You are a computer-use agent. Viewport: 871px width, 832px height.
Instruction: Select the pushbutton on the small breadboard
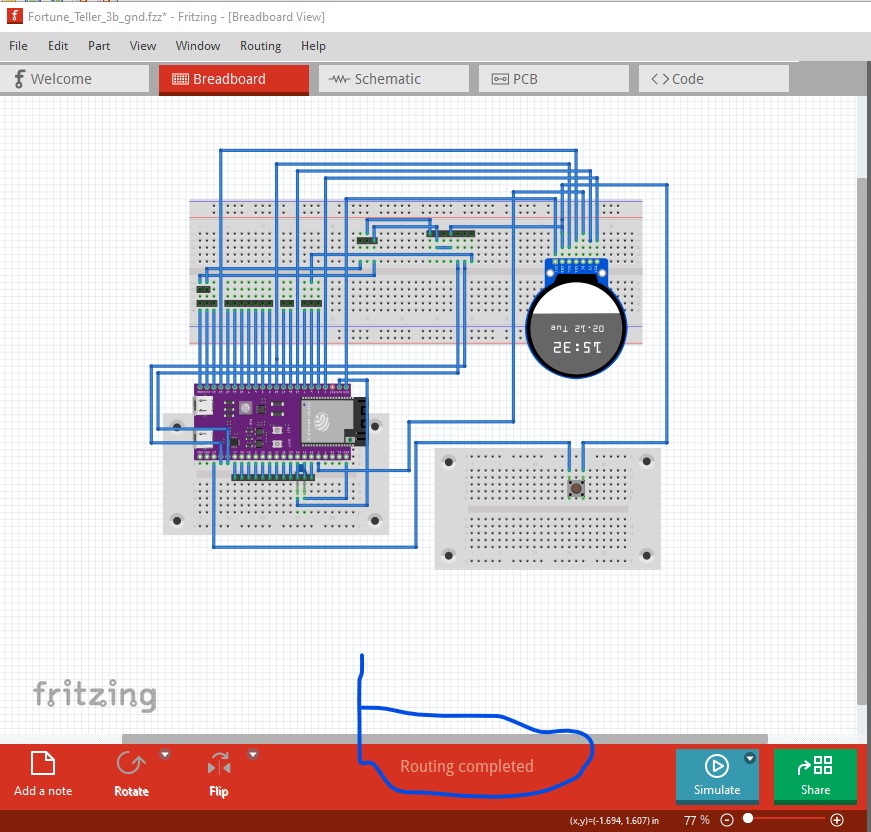(x=576, y=487)
